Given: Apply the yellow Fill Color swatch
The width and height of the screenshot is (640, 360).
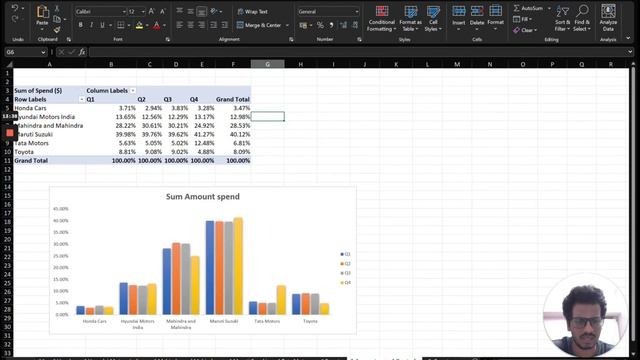Looking at the screenshot, I should (x=139, y=26).
